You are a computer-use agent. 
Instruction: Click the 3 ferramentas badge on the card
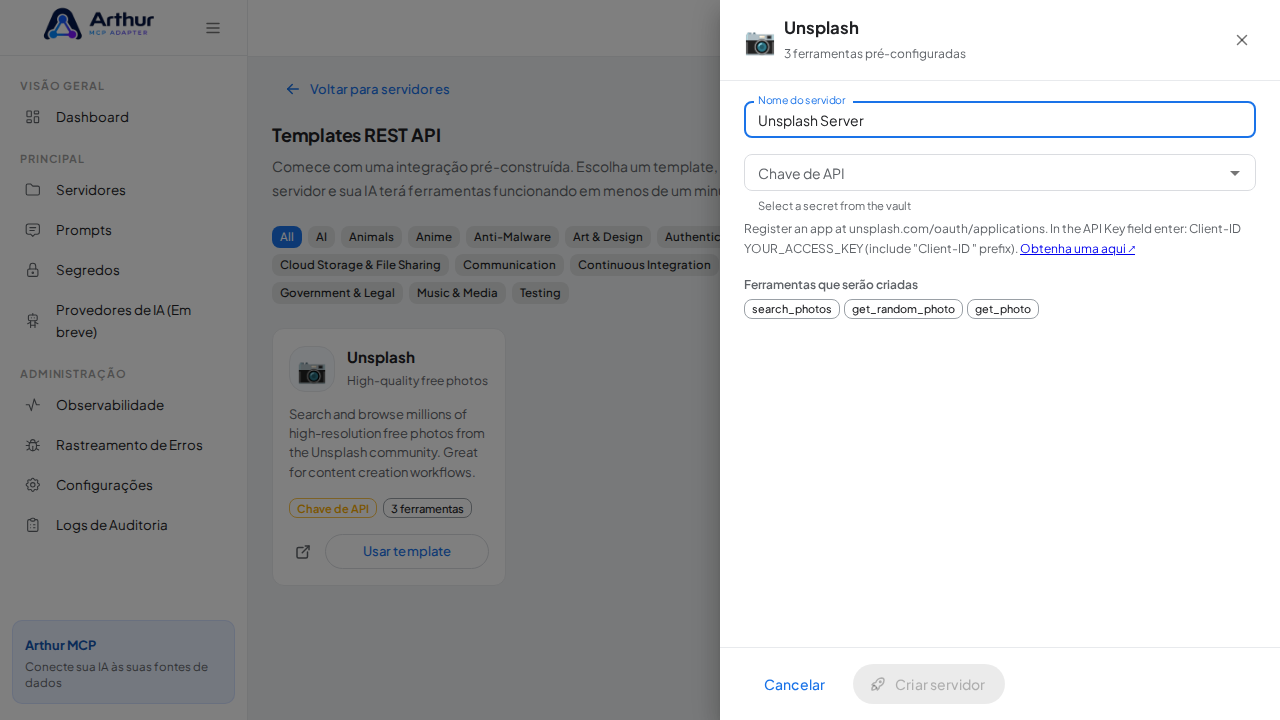pyautogui.click(x=427, y=508)
